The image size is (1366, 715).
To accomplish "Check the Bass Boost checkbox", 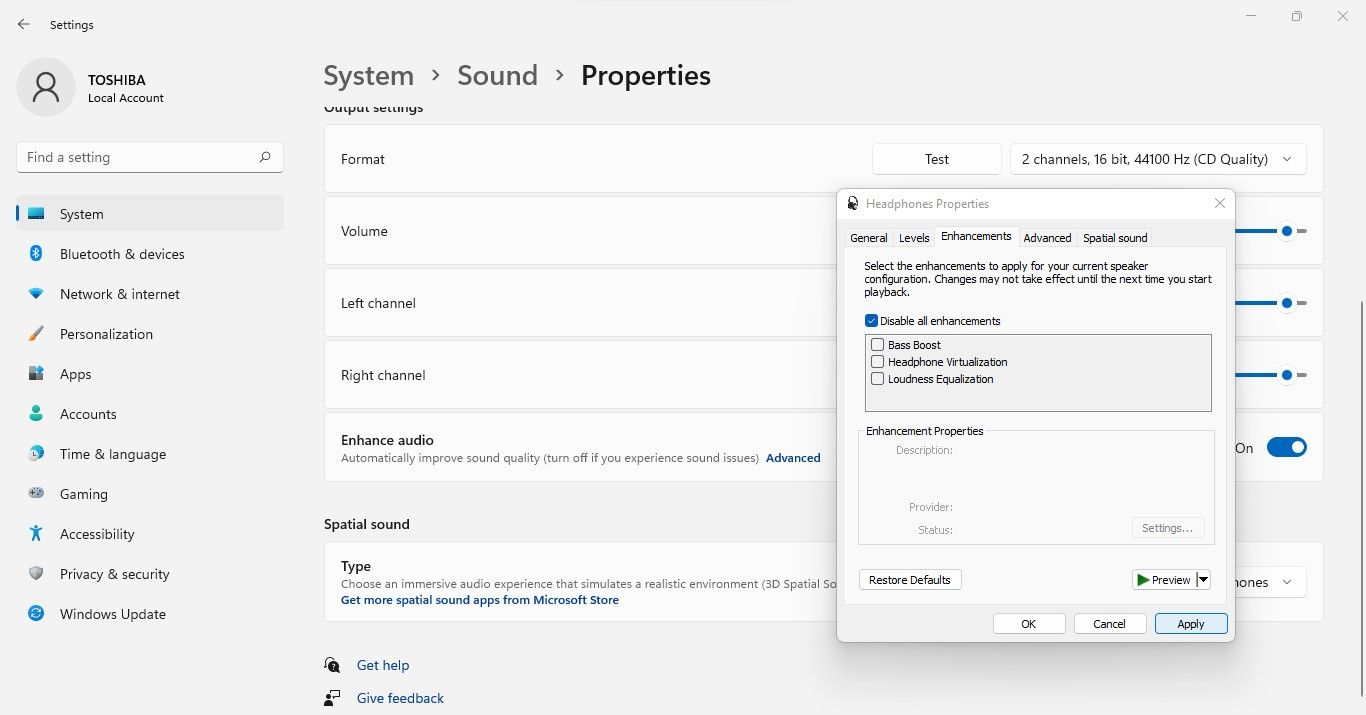I will click(x=878, y=345).
